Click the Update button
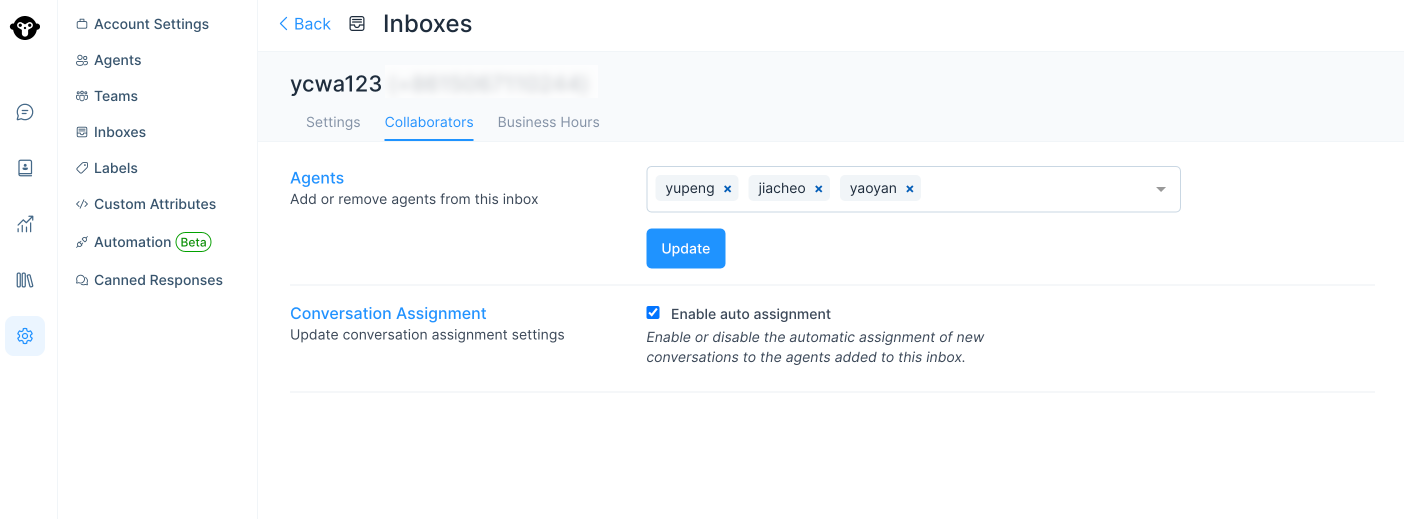The width and height of the screenshot is (1404, 519). (685, 249)
